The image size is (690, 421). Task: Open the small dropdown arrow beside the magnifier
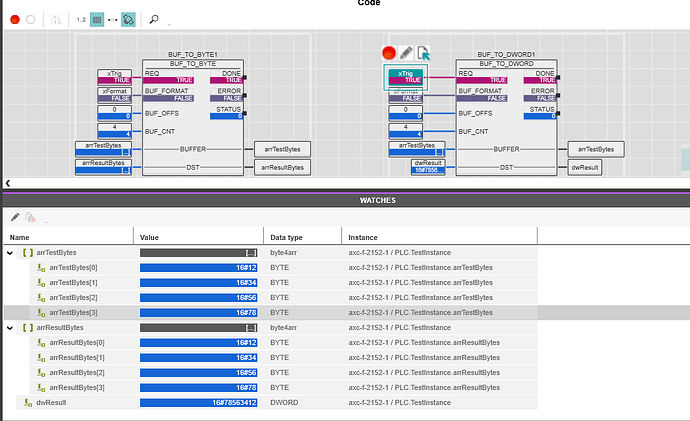coord(167,23)
